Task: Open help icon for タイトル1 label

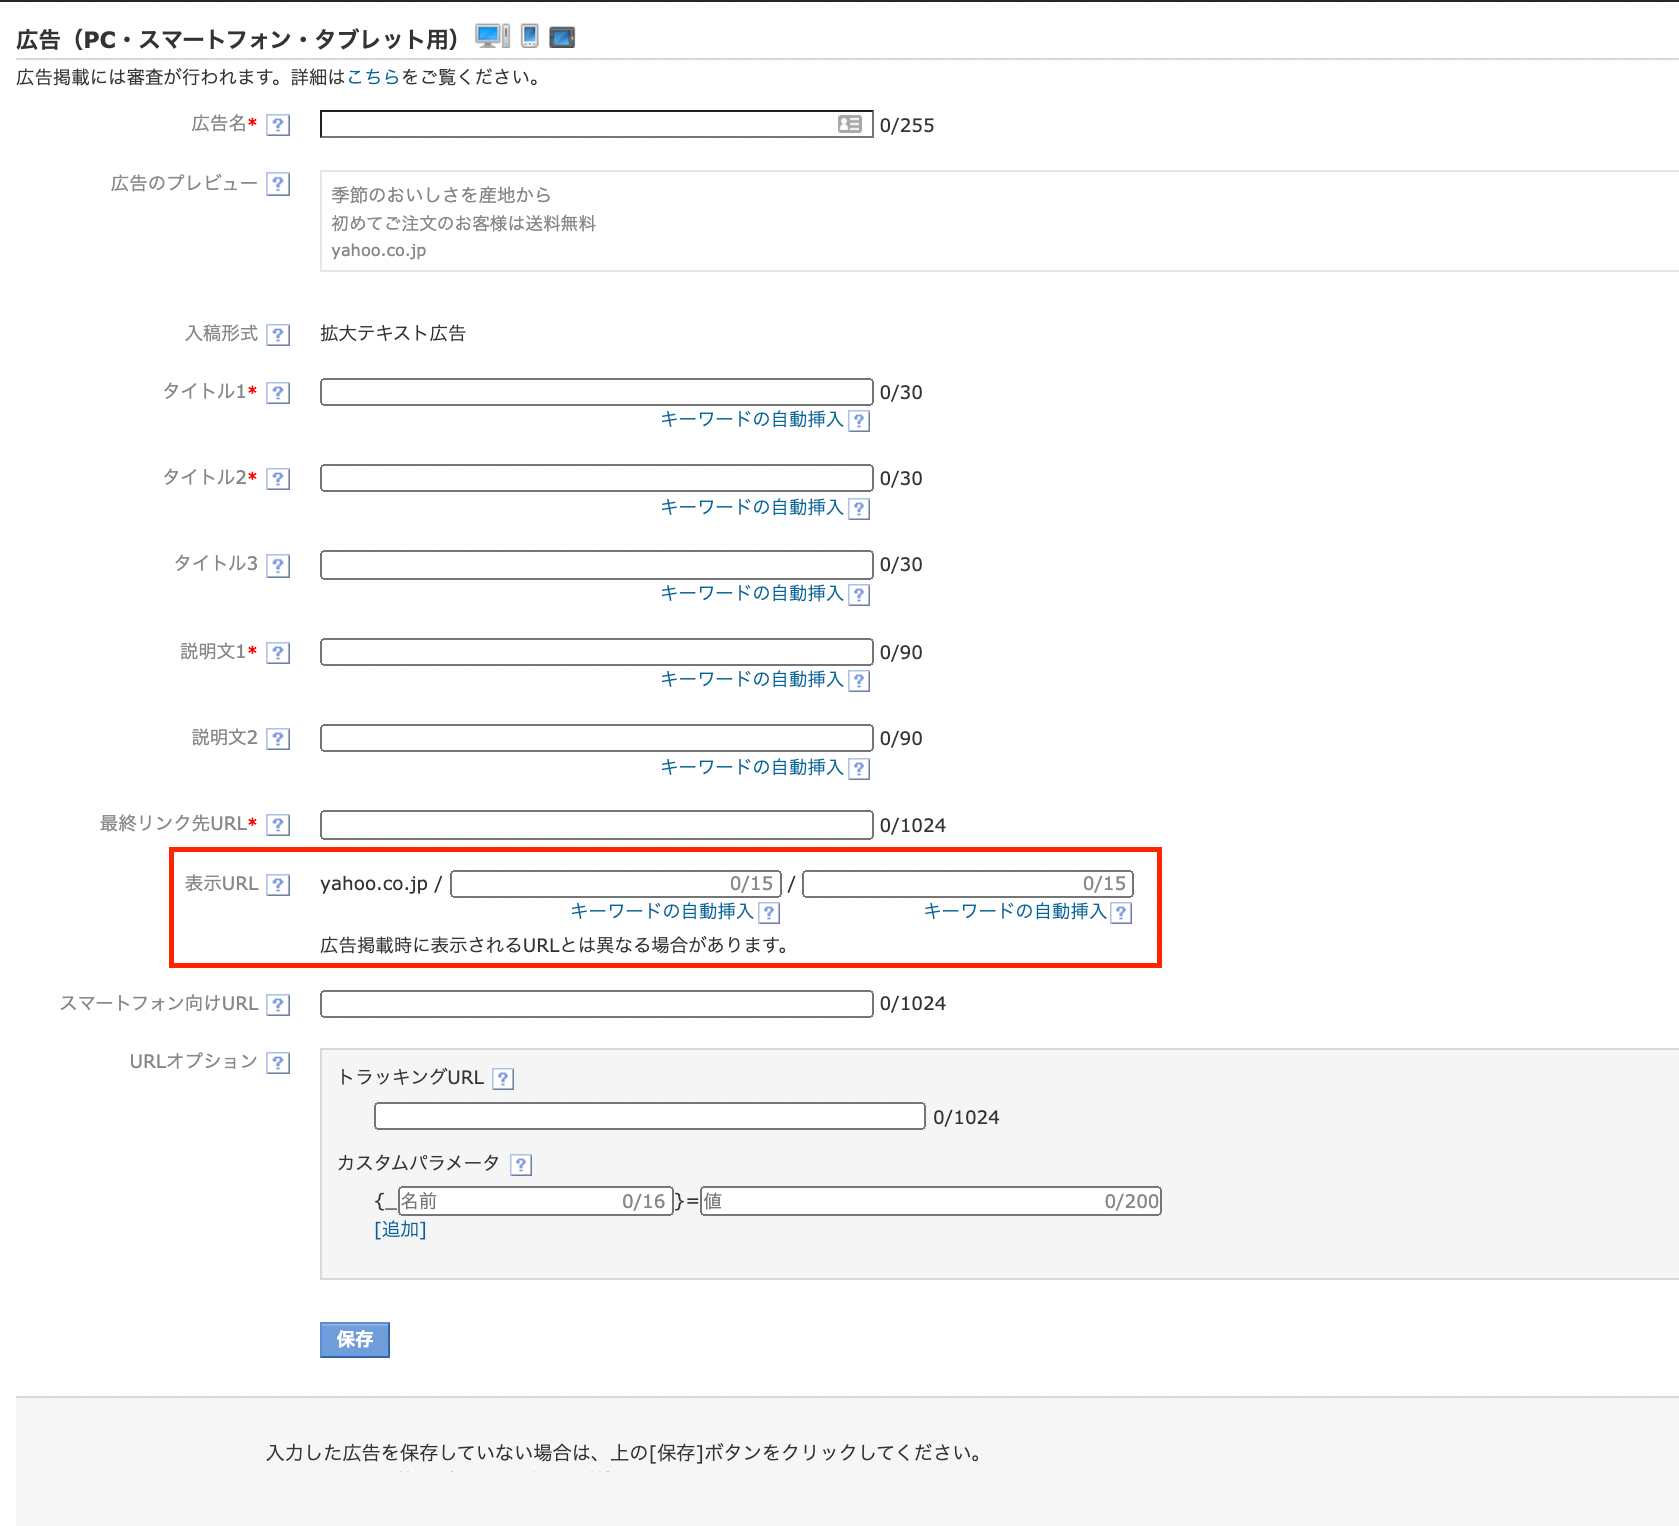Action: (279, 392)
